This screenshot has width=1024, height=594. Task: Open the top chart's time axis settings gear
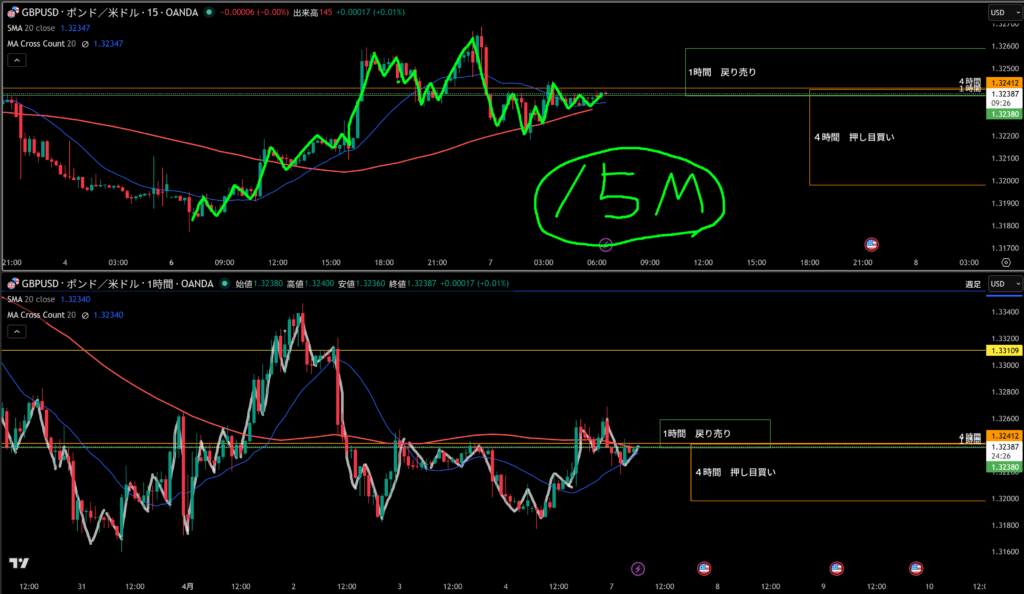(x=1005, y=262)
